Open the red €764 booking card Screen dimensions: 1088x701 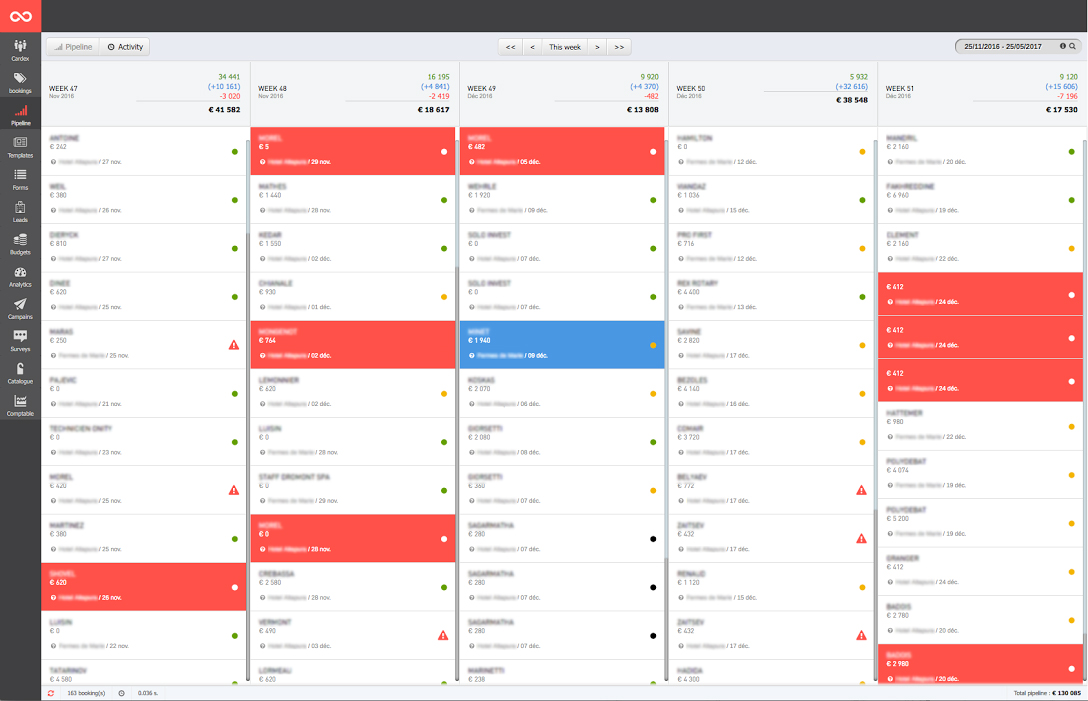tap(352, 344)
